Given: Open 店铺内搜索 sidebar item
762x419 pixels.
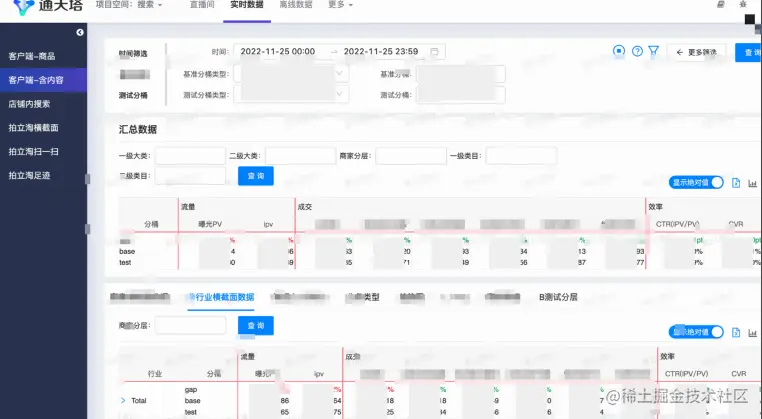Looking at the screenshot, I should pyautogui.click(x=43, y=104).
